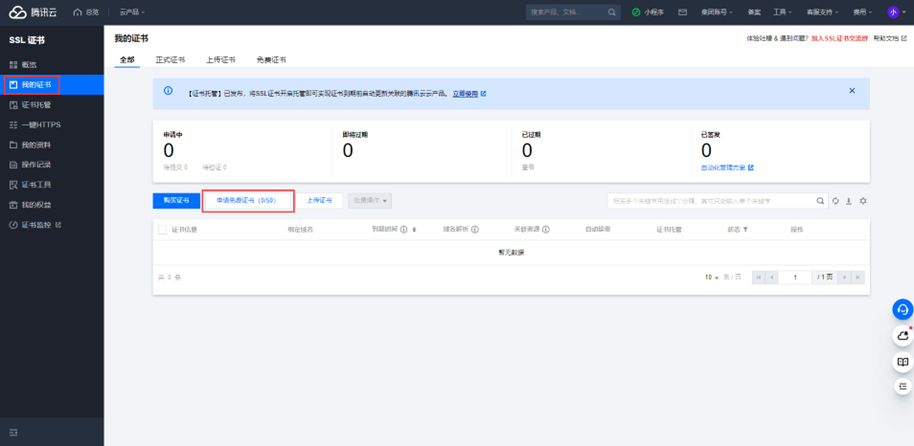Open the 状态 column filter icon
The height and width of the screenshot is (446, 914).
point(745,230)
